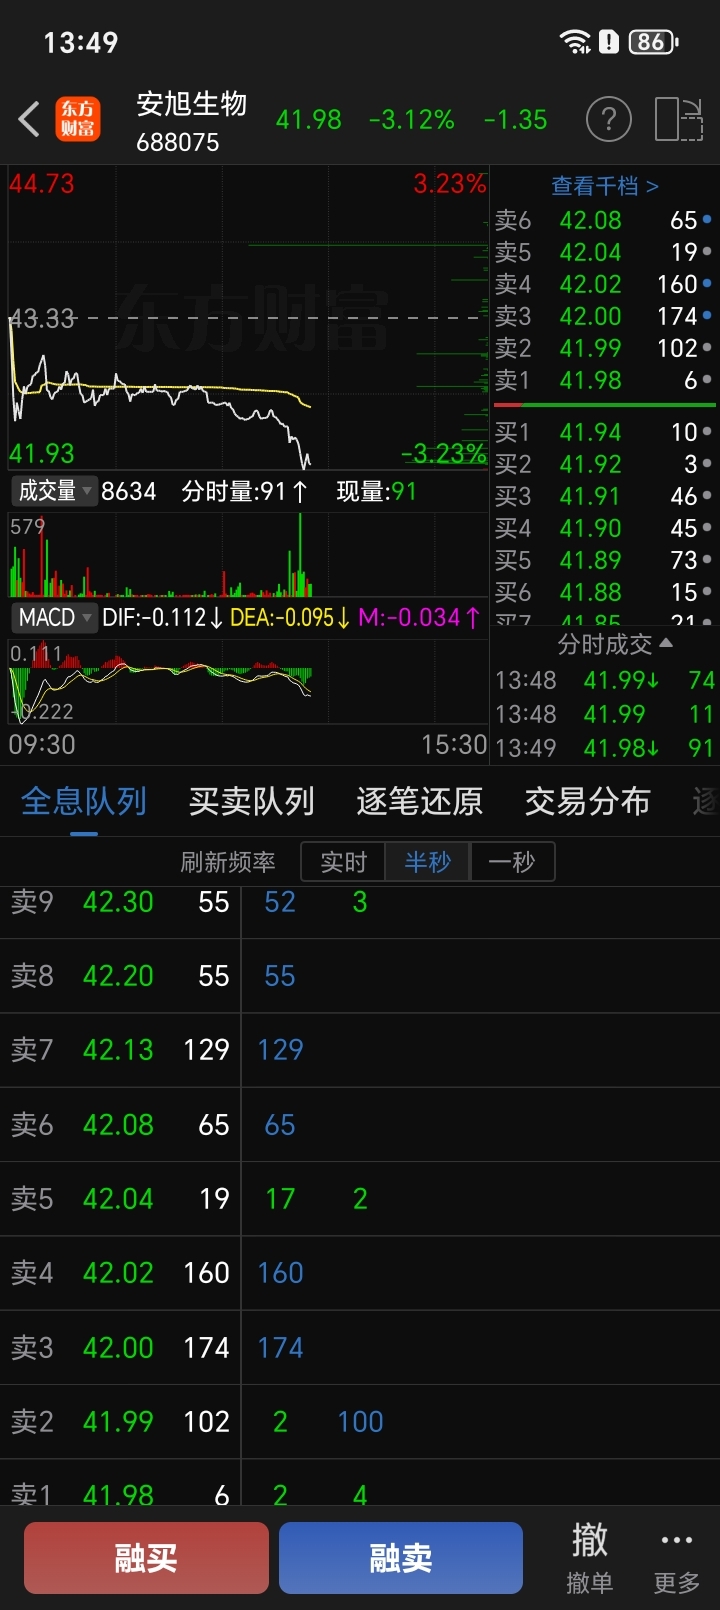Screen dimensions: 720x1610
Task: Tap the alert notification icon in status bar
Action: pos(608,41)
